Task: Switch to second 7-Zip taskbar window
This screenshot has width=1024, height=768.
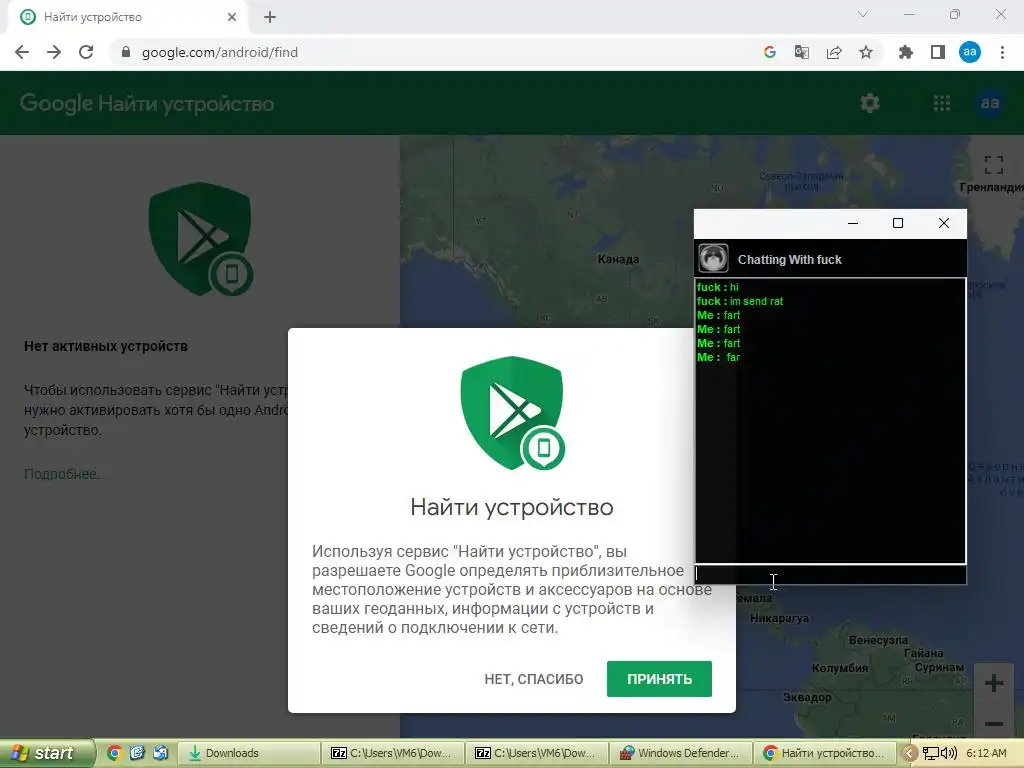Action: (537, 753)
